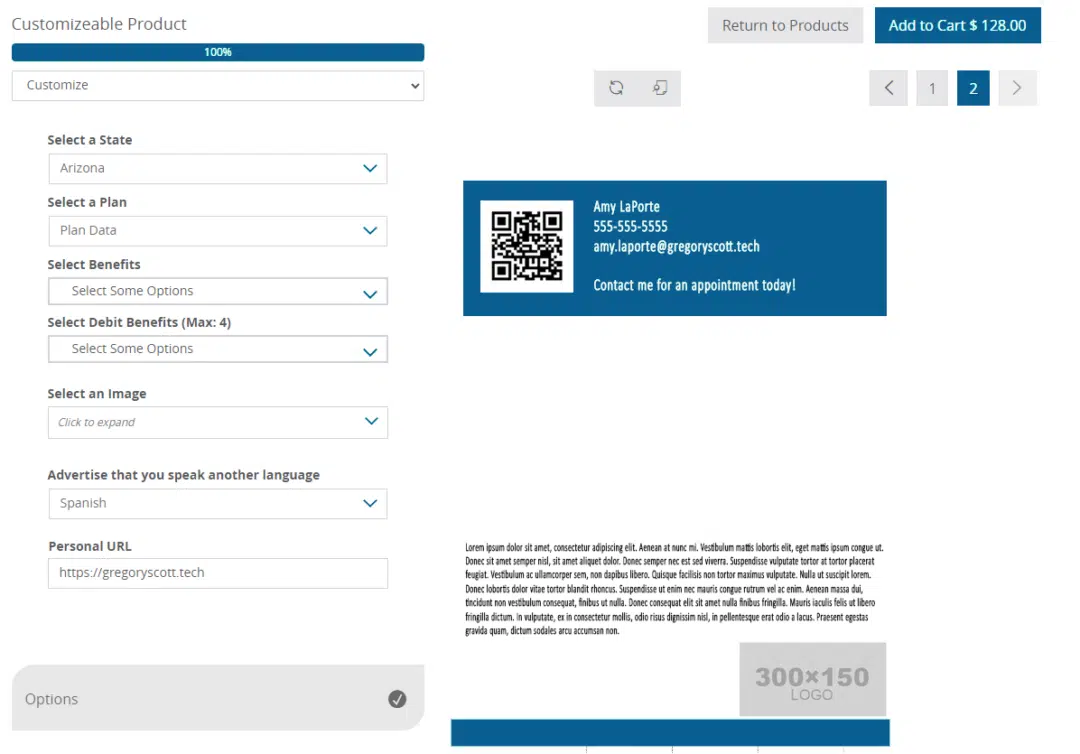Go to the previous preview page arrow
The width and height of the screenshot is (1080, 754).
[889, 88]
